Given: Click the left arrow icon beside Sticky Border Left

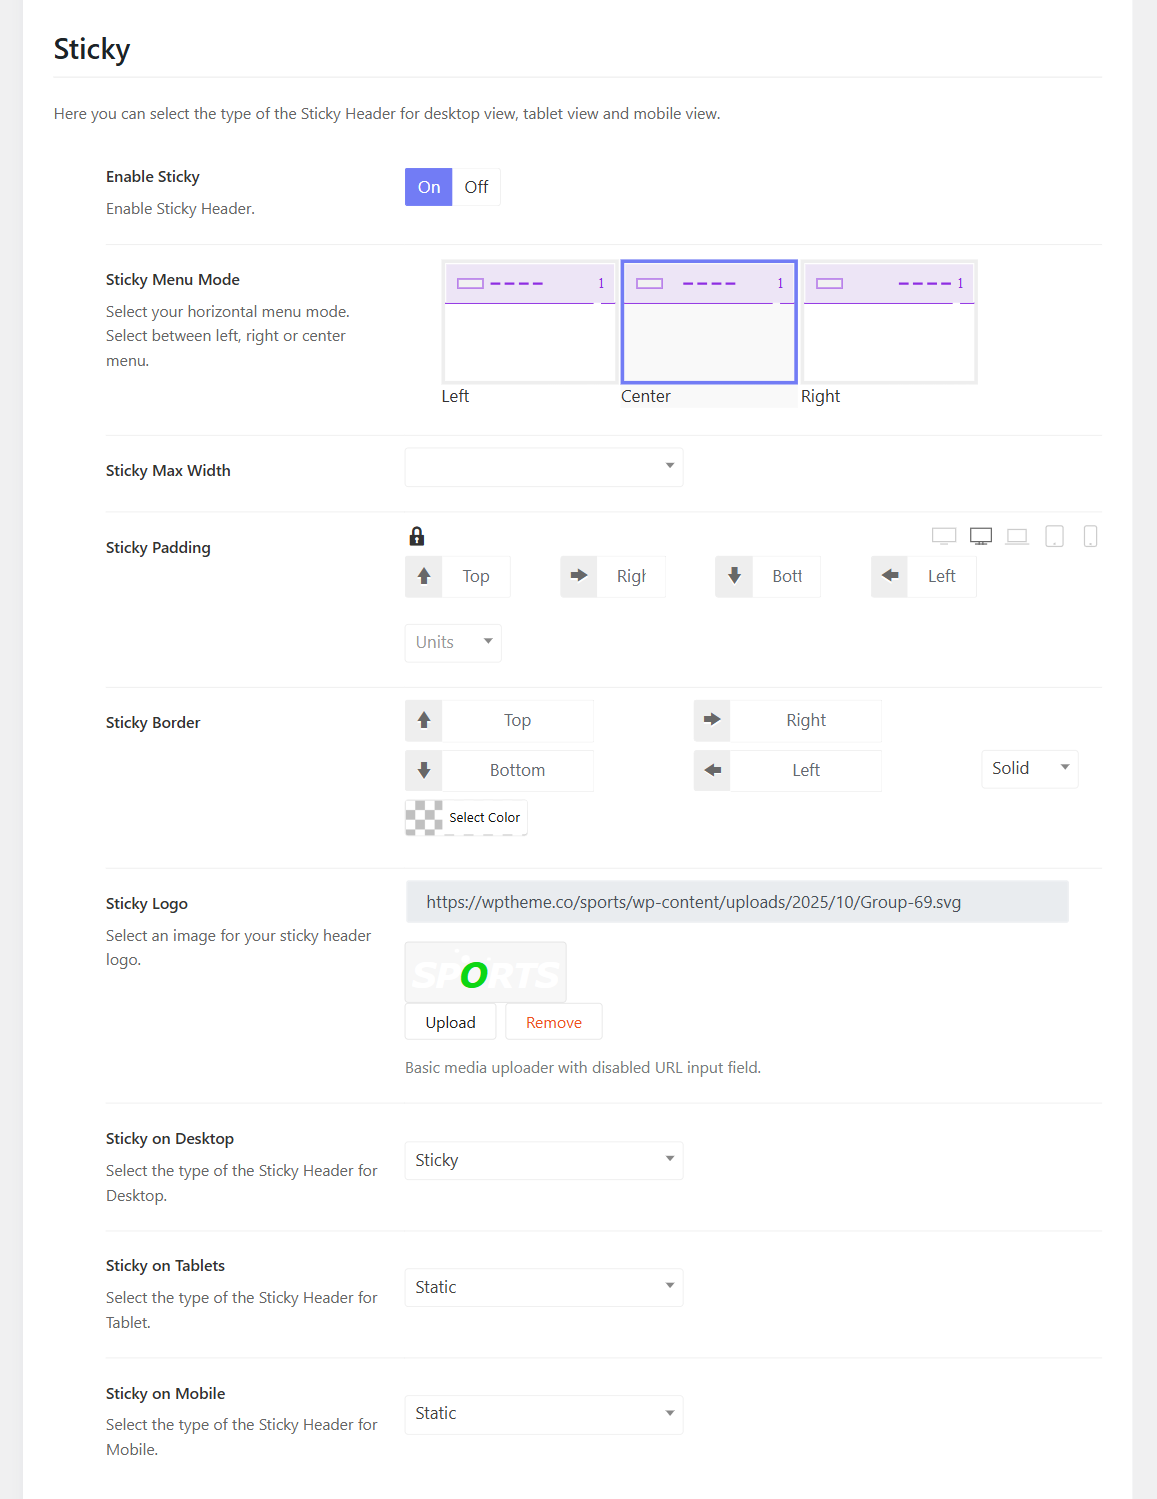Looking at the screenshot, I should coord(711,770).
